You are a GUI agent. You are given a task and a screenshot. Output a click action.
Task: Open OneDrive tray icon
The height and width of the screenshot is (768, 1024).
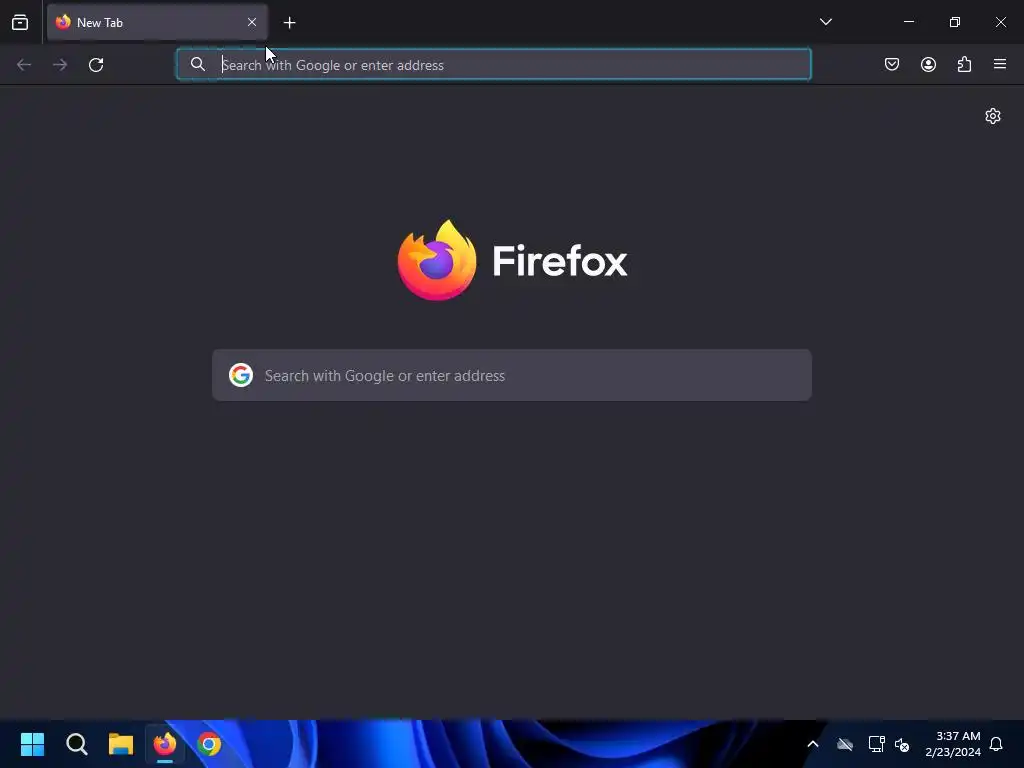click(x=845, y=744)
